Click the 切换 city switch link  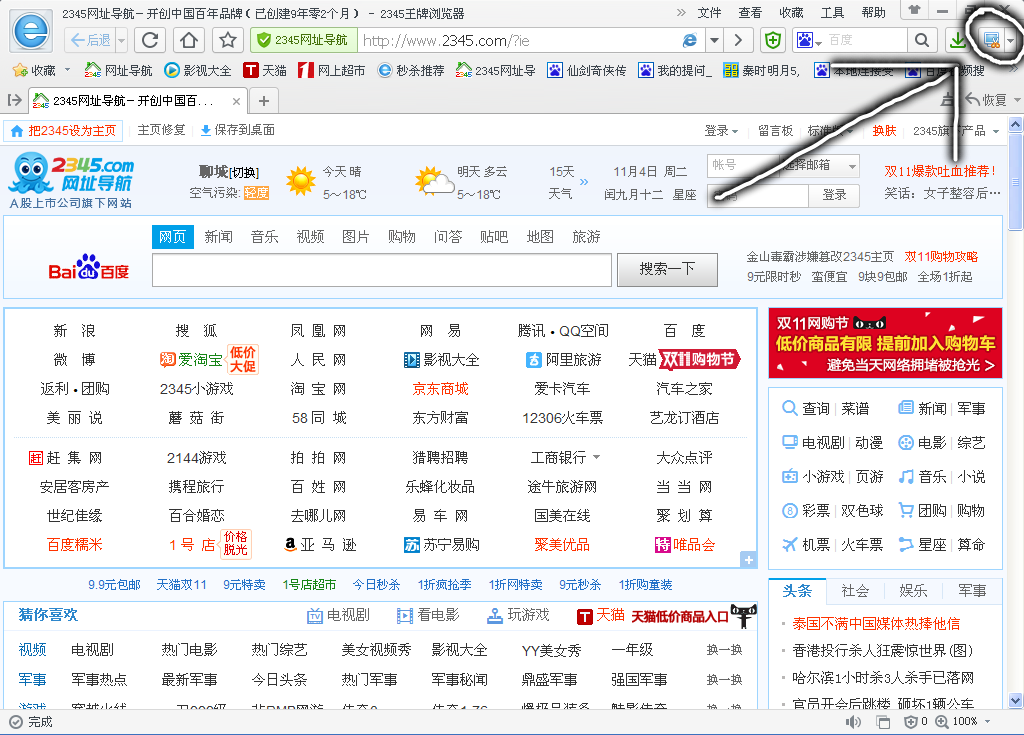[x=244, y=172]
